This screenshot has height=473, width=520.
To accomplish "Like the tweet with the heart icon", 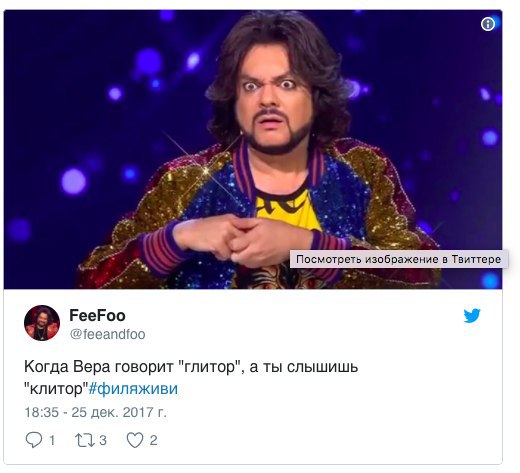I will (135, 440).
